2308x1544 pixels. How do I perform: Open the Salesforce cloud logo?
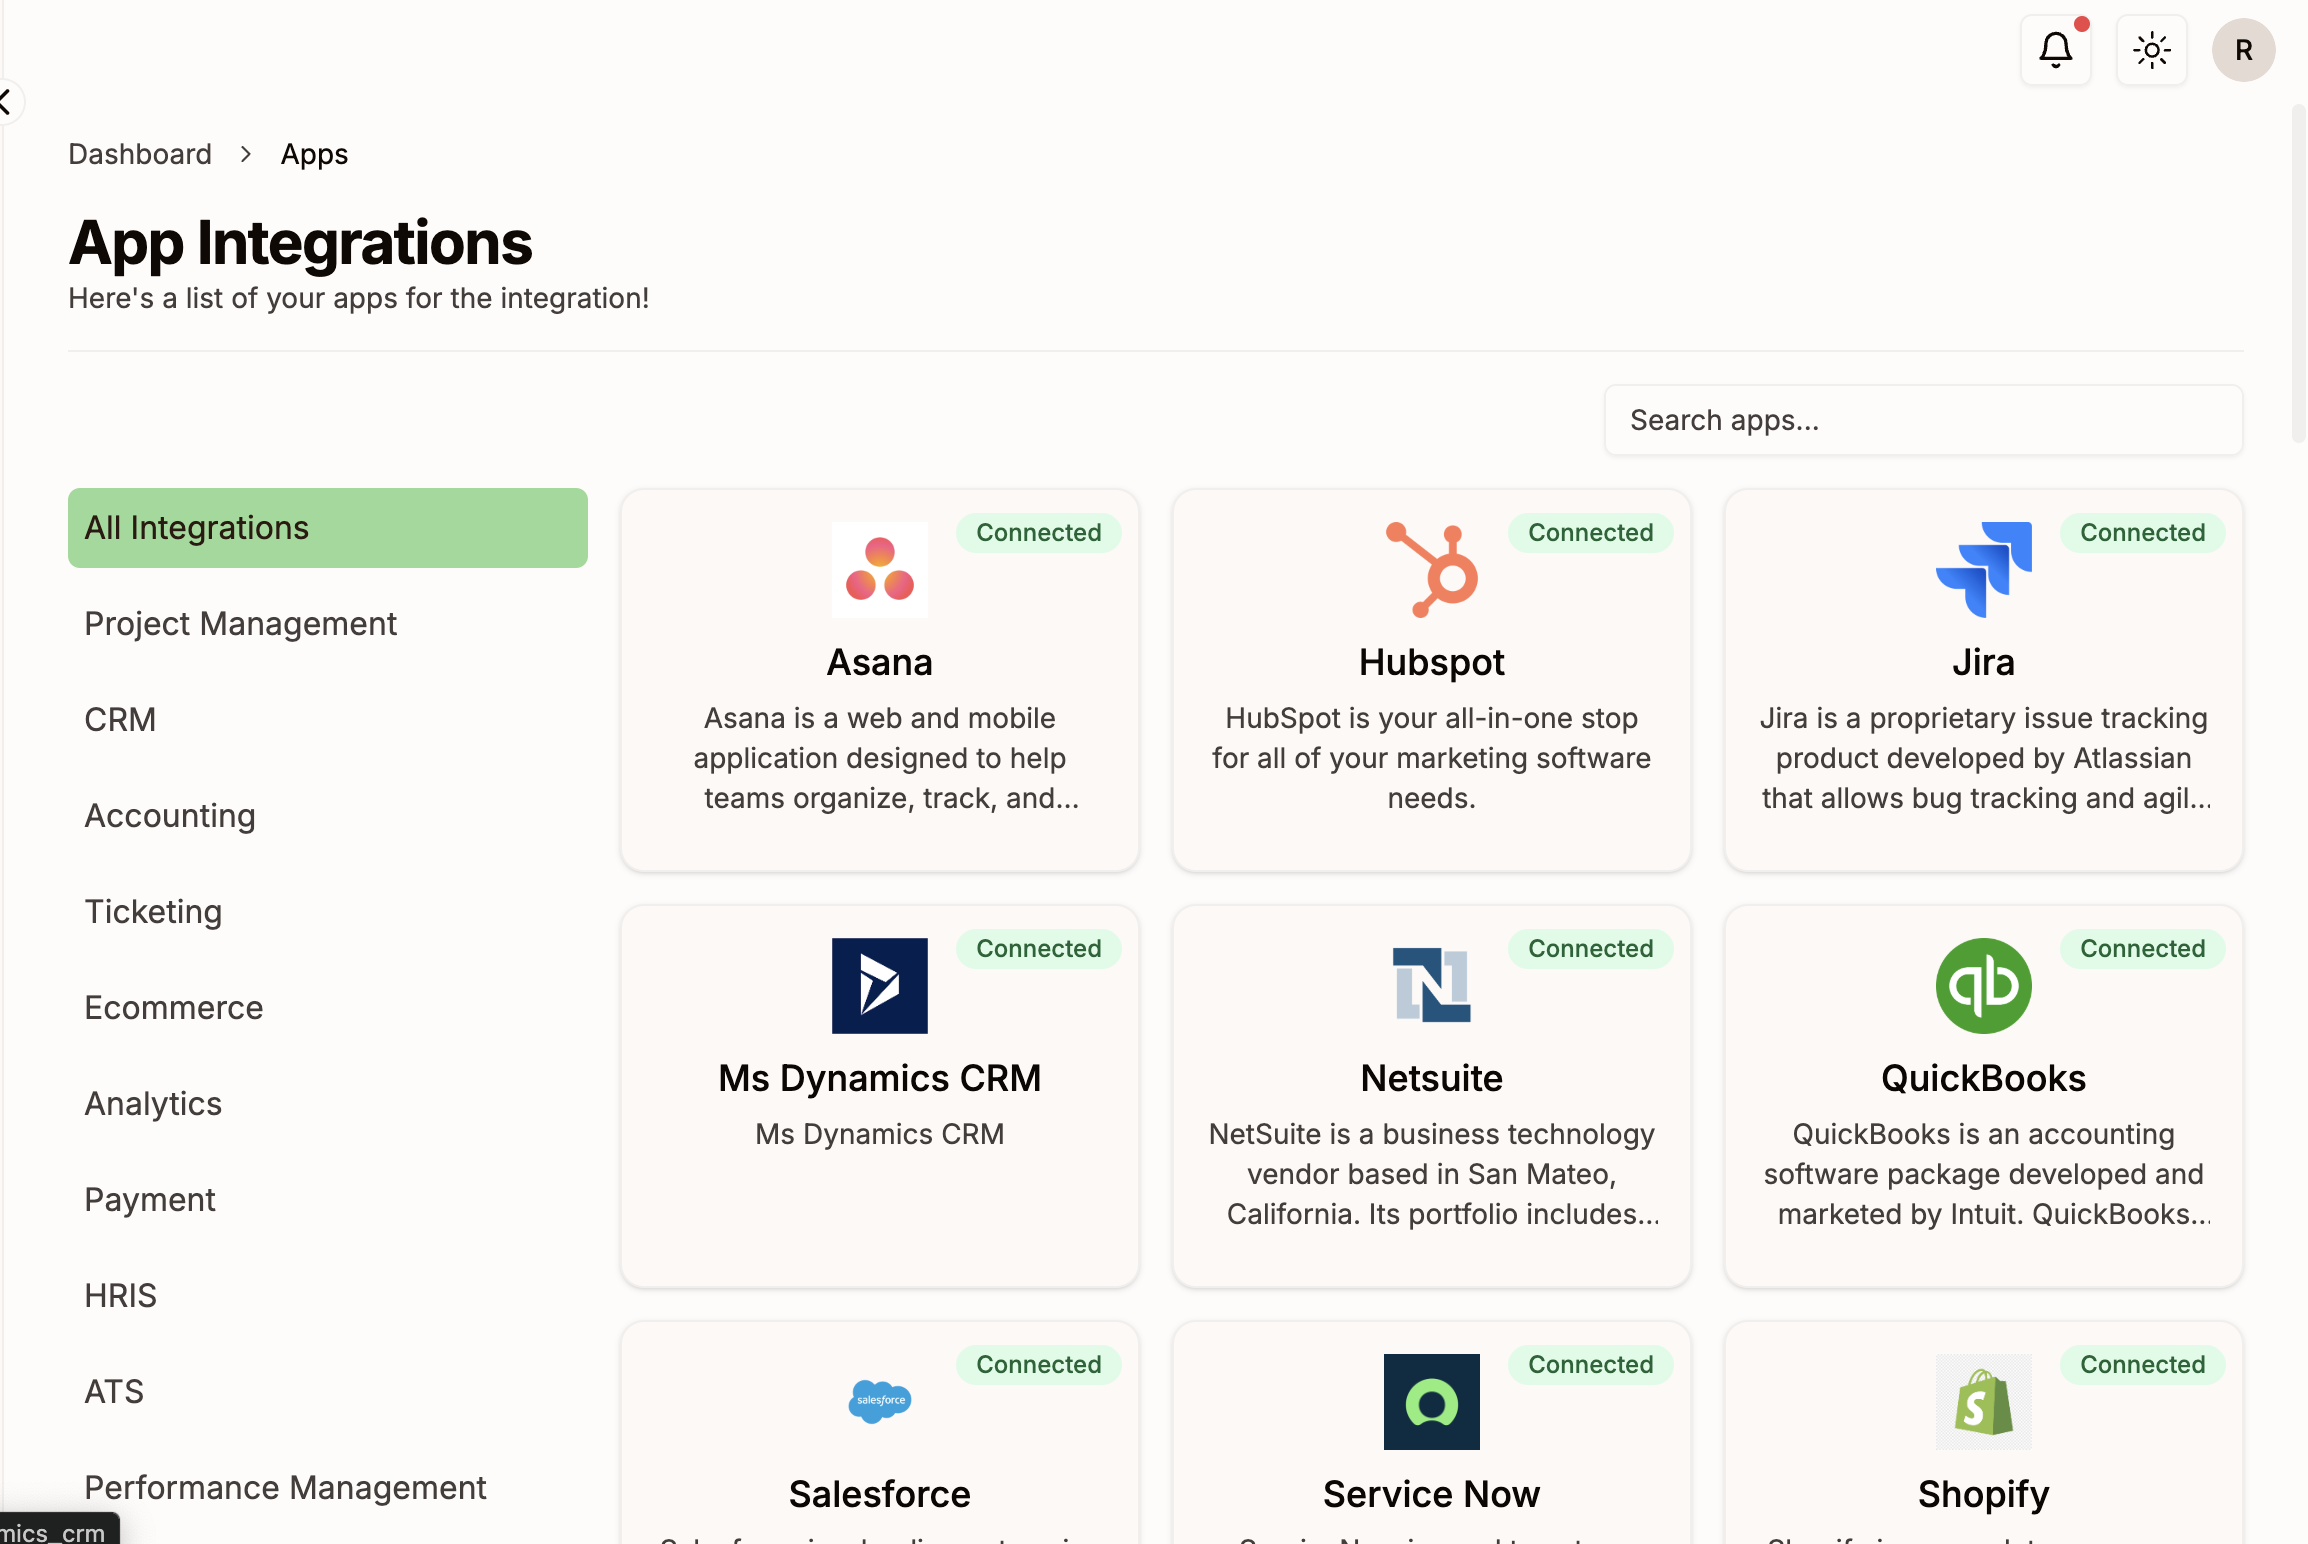tap(879, 1401)
